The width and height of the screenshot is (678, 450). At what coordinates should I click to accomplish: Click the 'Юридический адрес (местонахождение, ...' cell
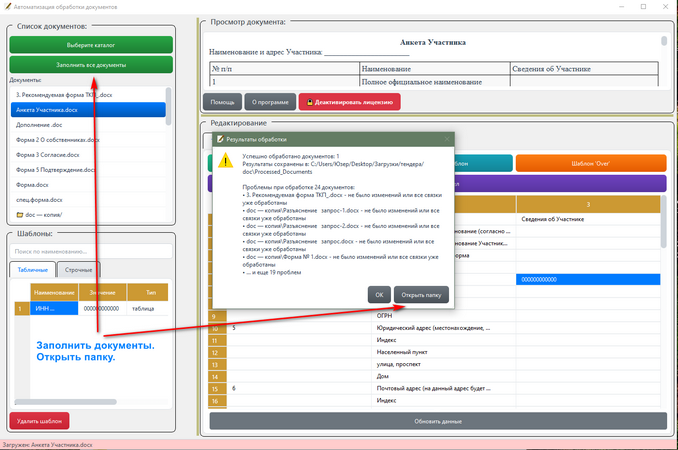point(445,328)
